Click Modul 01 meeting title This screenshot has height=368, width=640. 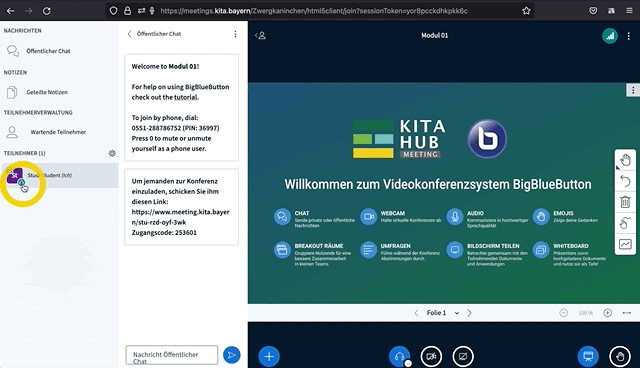pyautogui.click(x=434, y=35)
